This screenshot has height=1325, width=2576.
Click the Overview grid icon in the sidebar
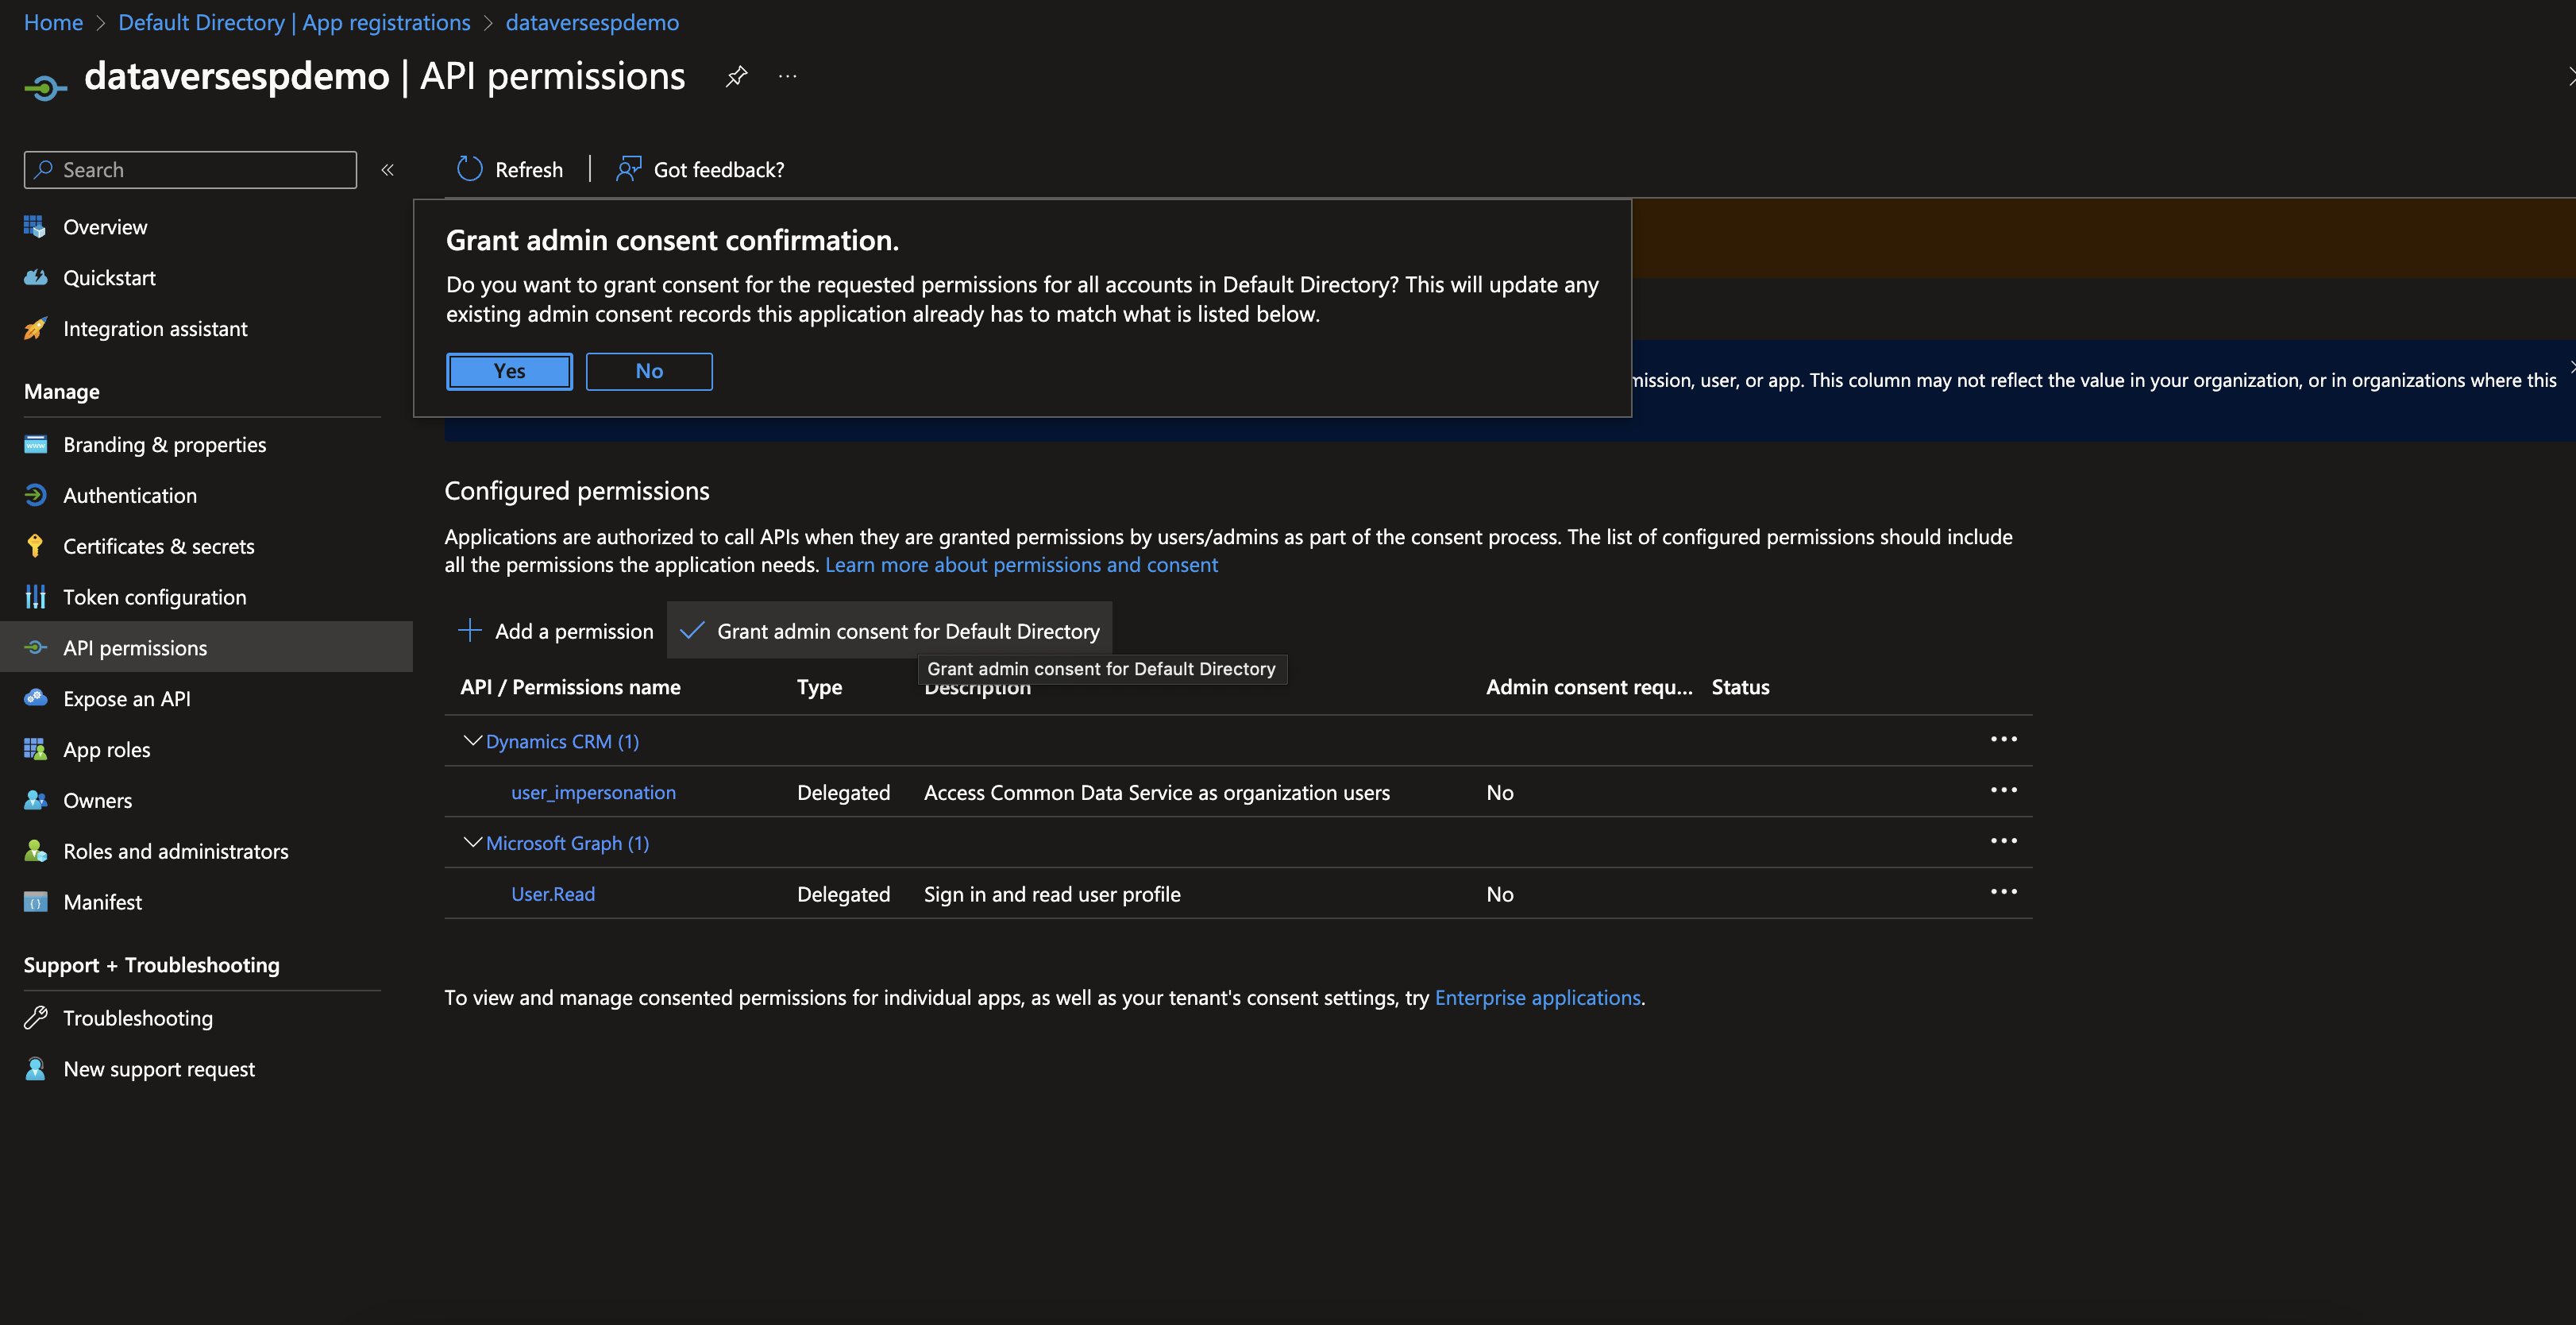pos(35,227)
